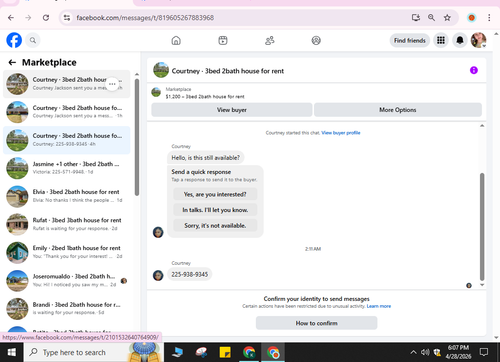Click the taskbar clock showing 6:07 PM
The image size is (500, 362).
tap(458, 352)
